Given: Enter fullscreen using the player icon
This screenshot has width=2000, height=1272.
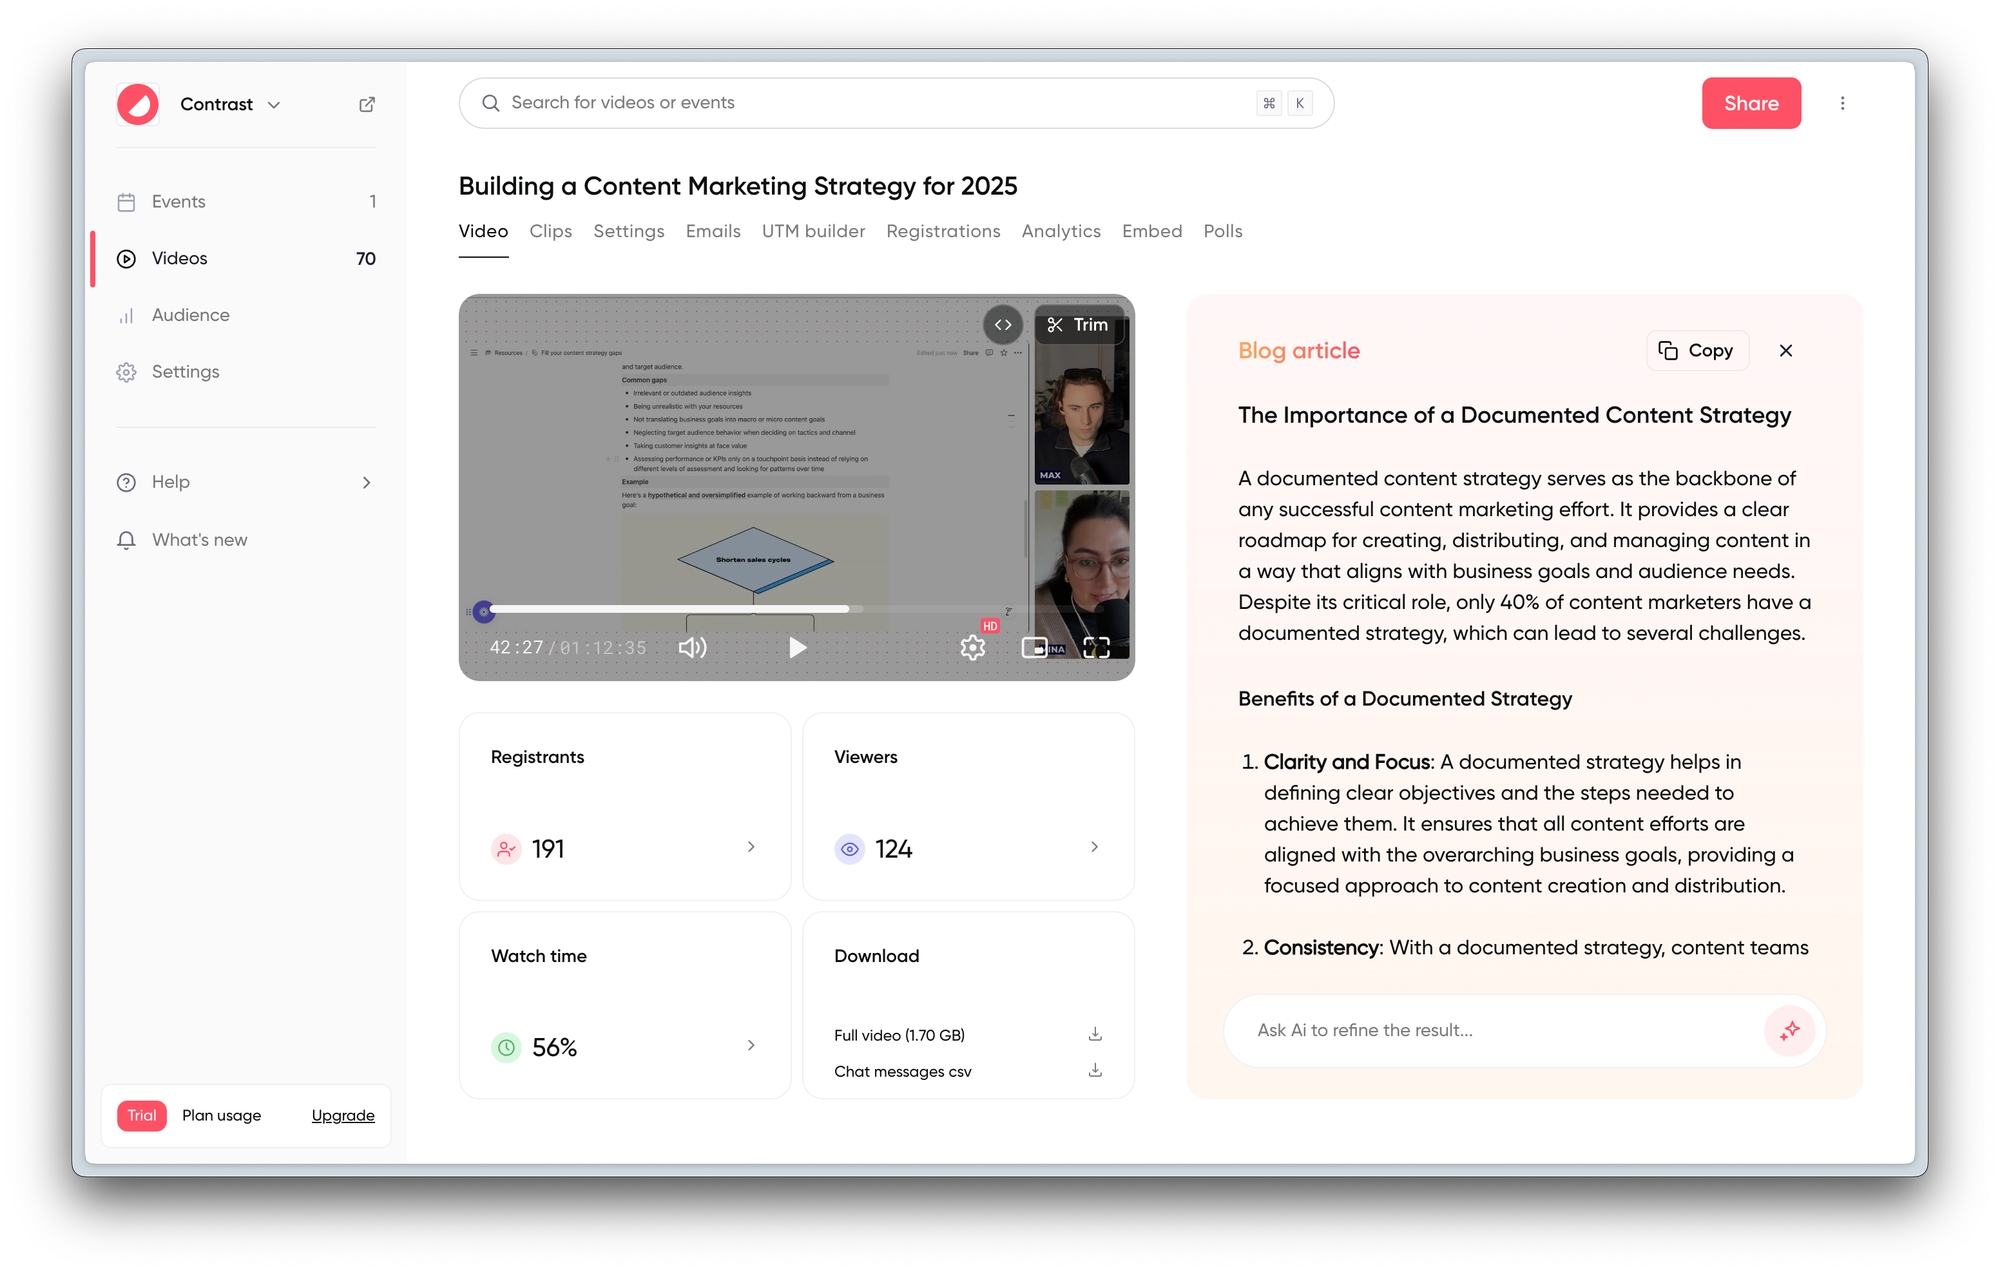Looking at the screenshot, I should pos(1096,647).
